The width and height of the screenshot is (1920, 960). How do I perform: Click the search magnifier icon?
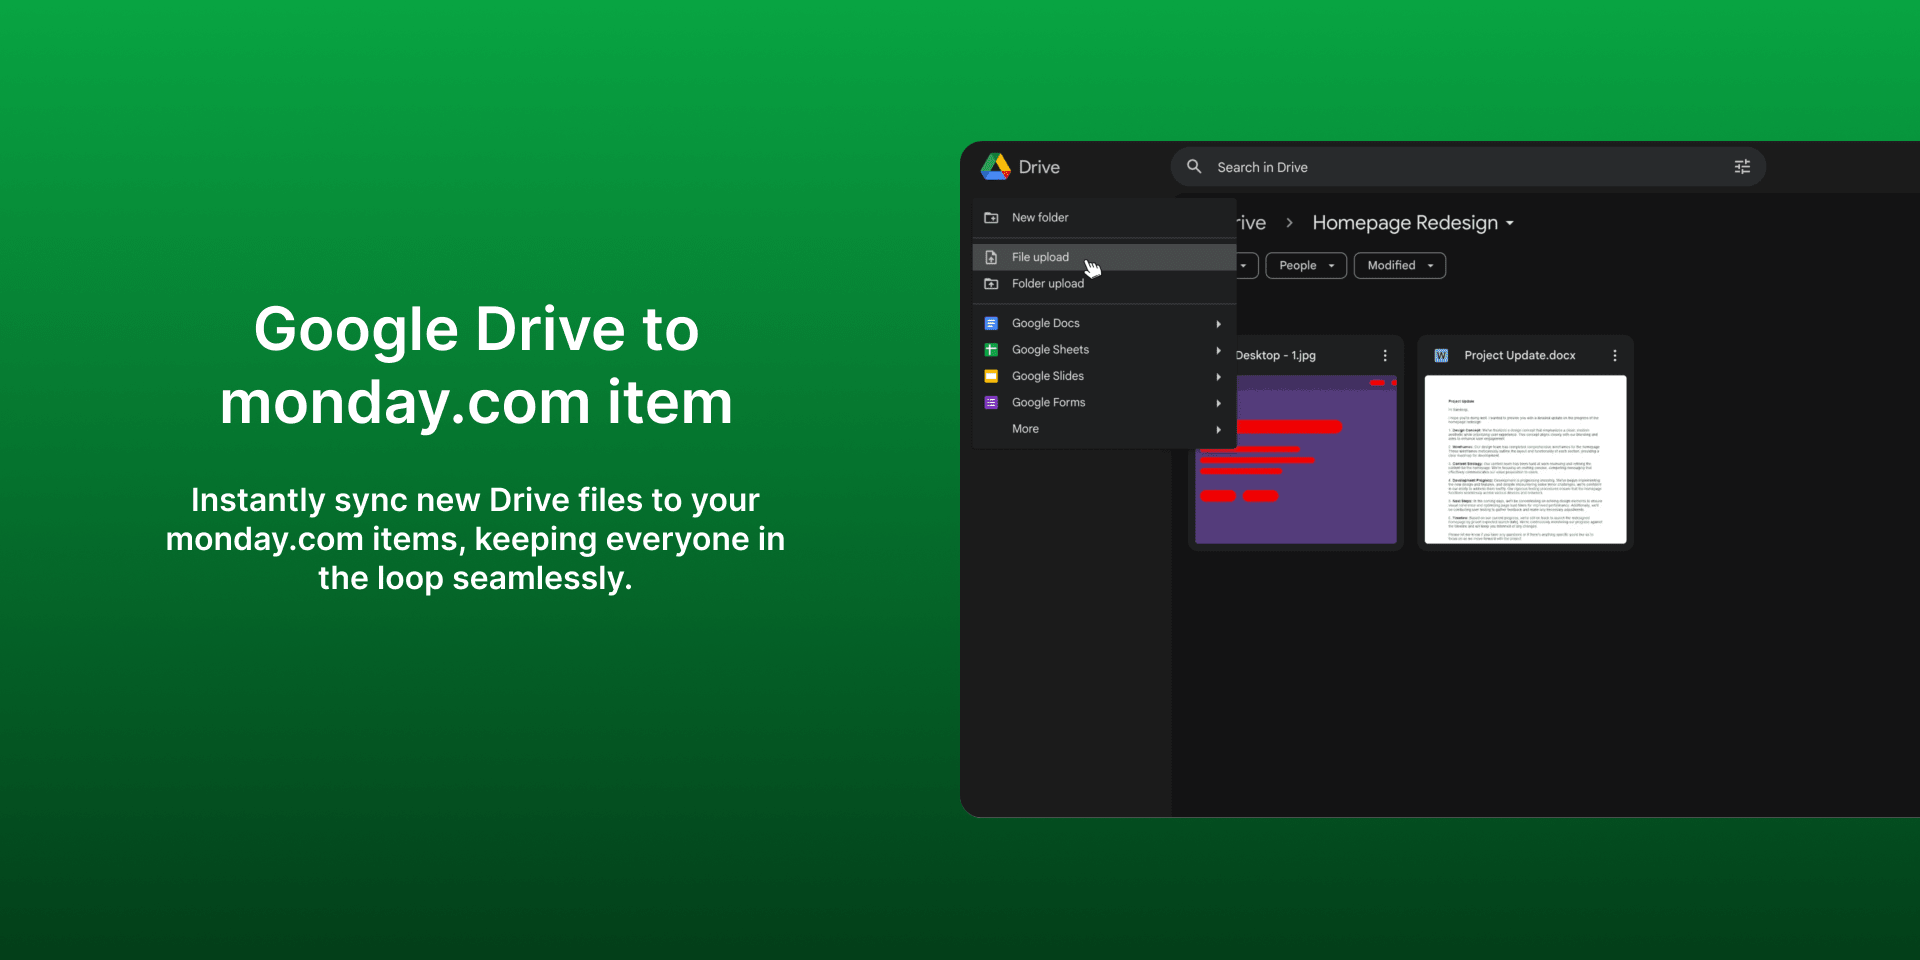pyautogui.click(x=1194, y=167)
